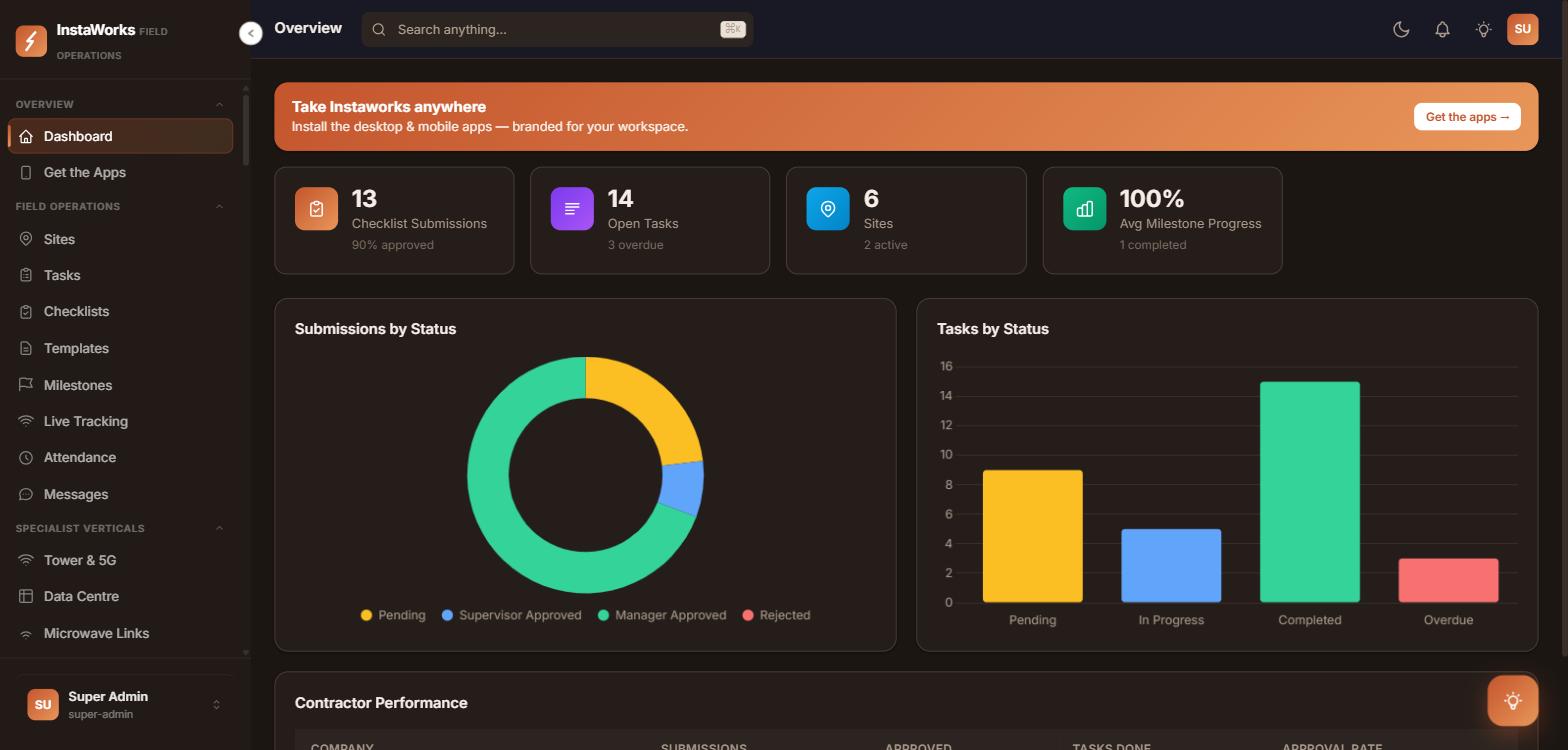This screenshot has height=750, width=1568.
Task: Open the SU user avatar menu in the top bar
Action: point(1523,29)
